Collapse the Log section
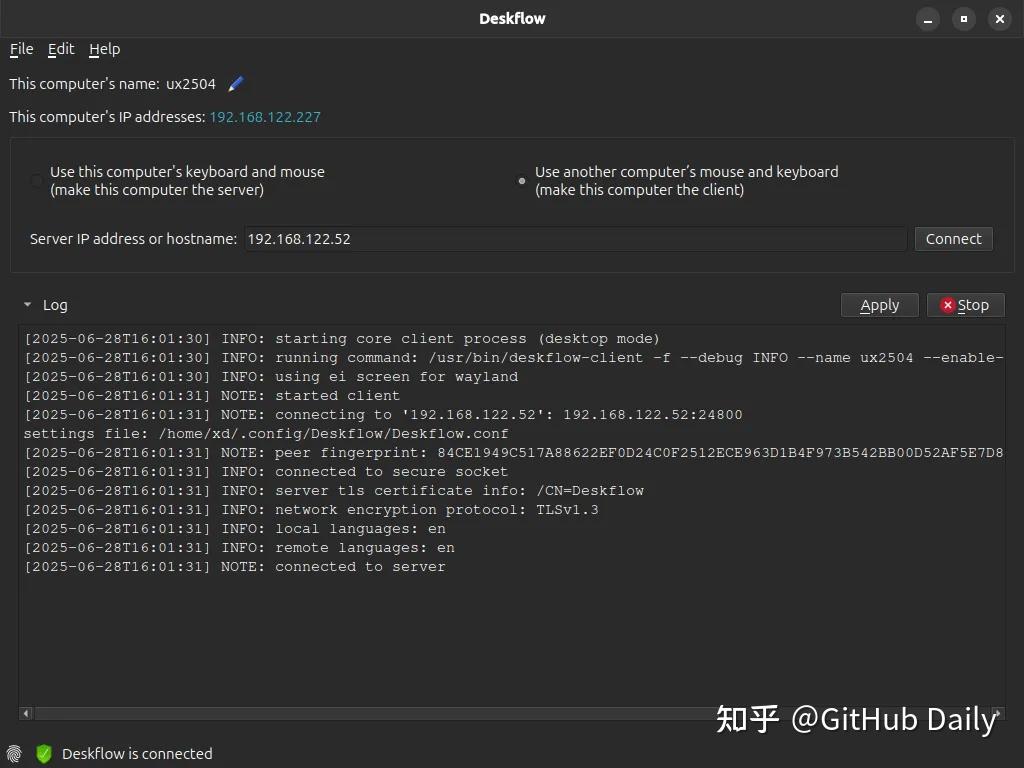Viewport: 1024px width, 768px height. click(x=28, y=305)
